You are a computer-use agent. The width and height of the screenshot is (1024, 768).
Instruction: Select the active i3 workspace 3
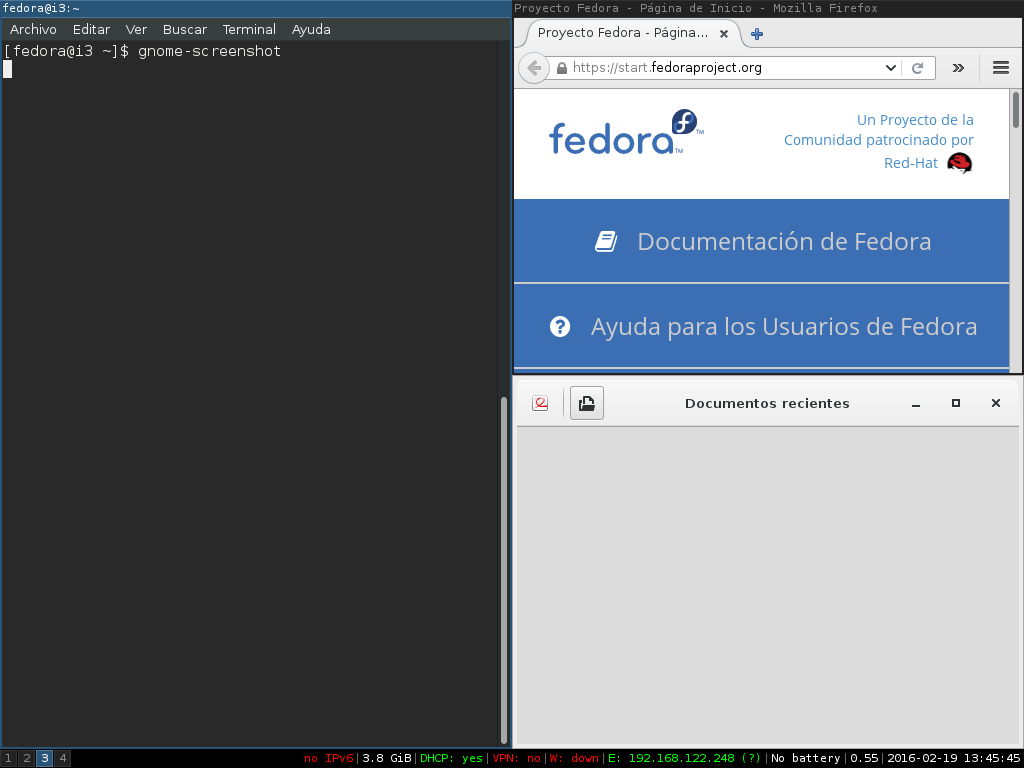pyautogui.click(x=44, y=758)
